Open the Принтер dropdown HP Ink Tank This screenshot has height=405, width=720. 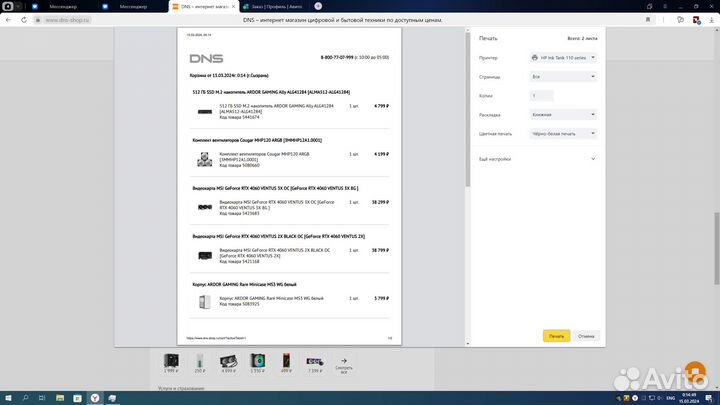(563, 58)
